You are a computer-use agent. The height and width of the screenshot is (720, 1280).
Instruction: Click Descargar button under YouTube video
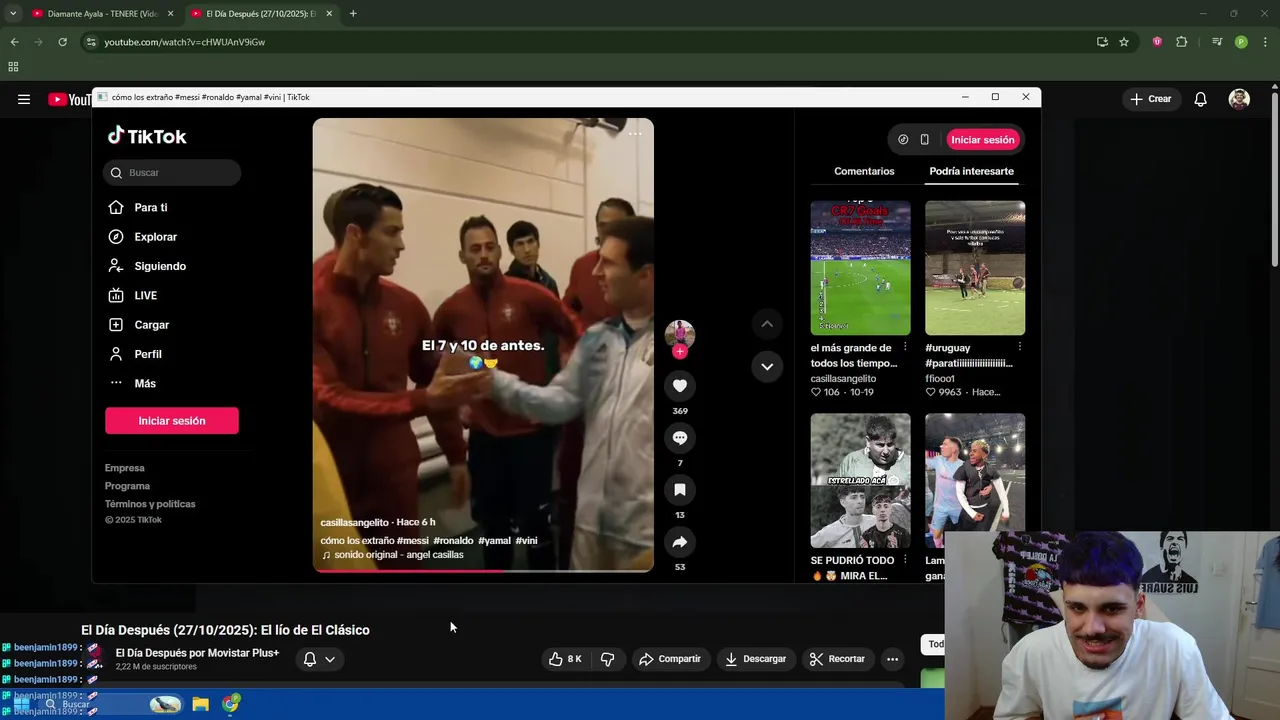(755, 659)
